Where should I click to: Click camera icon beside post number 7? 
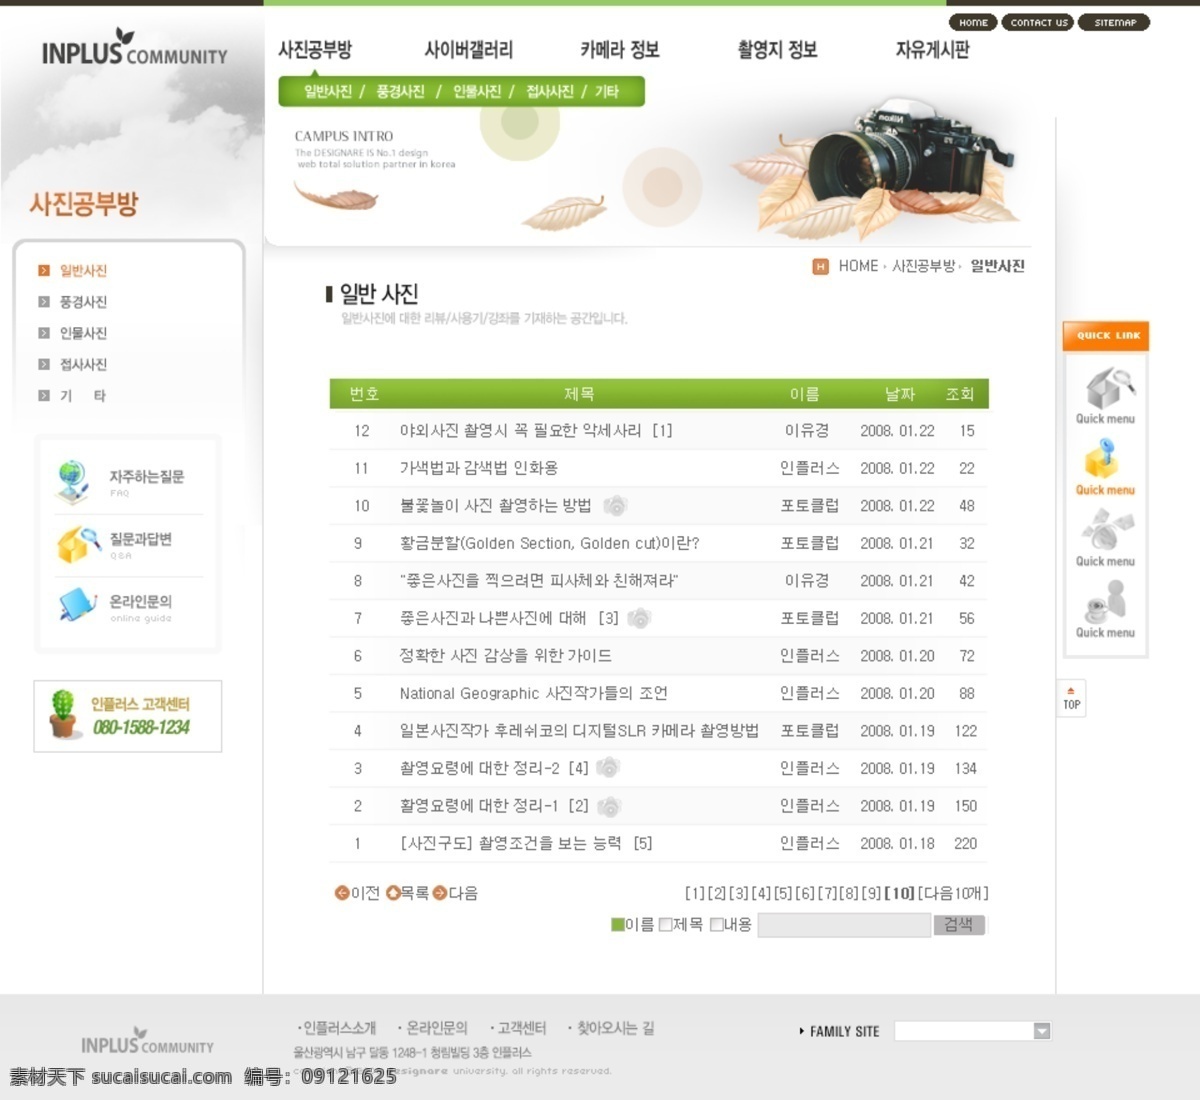pyautogui.click(x=640, y=619)
